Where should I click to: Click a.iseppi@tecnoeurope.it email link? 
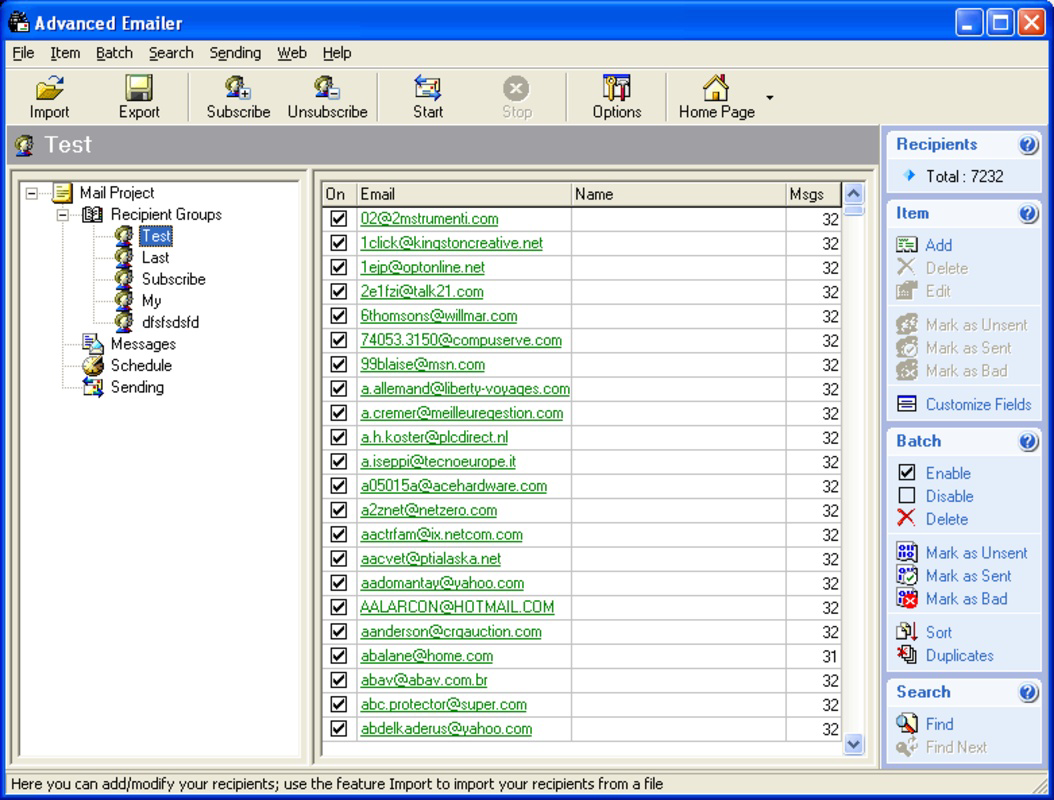(438, 462)
